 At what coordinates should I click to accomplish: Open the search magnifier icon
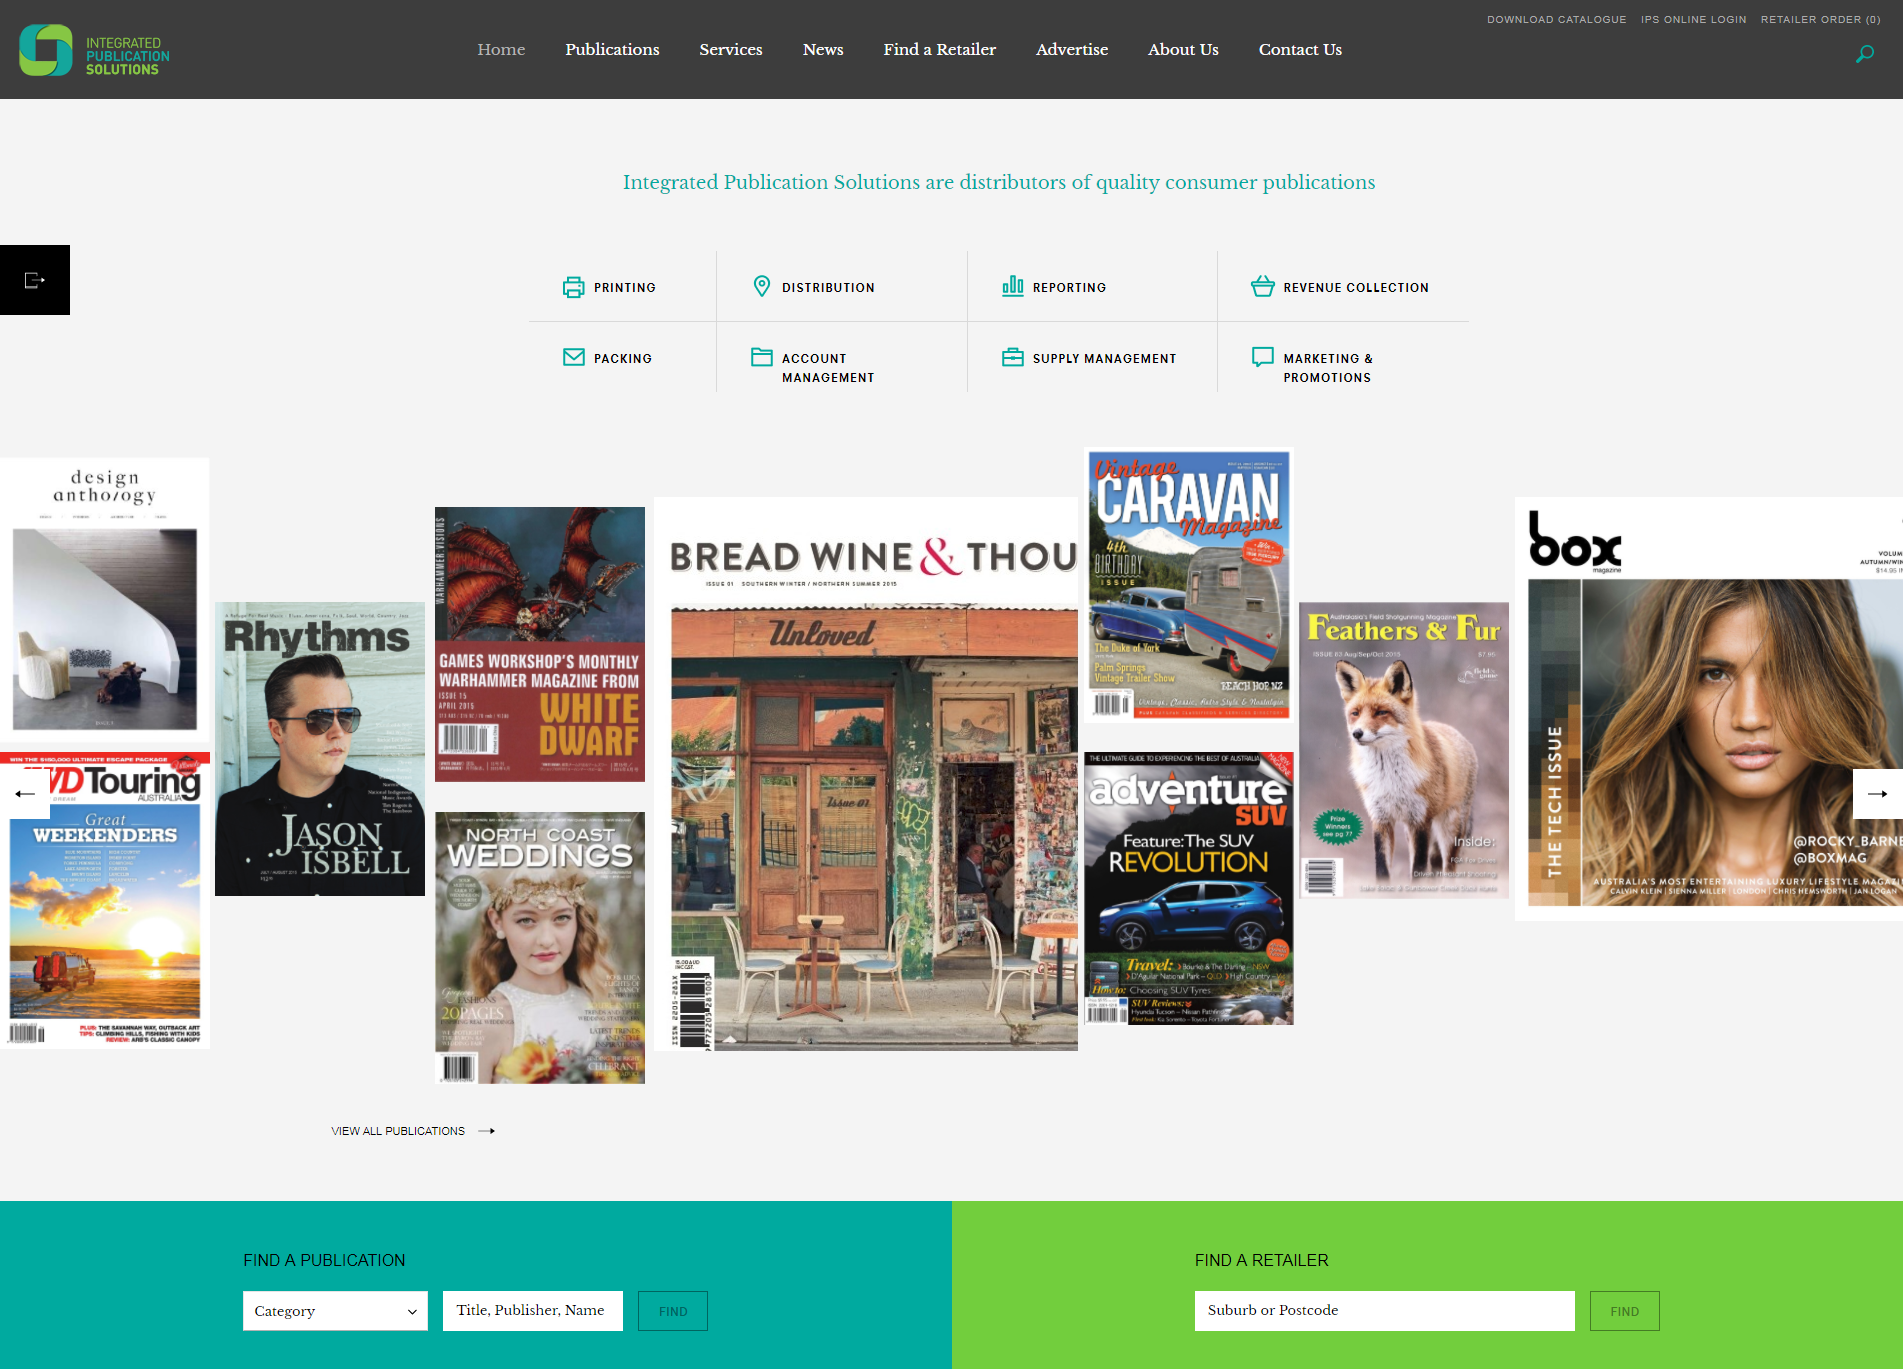(1865, 54)
